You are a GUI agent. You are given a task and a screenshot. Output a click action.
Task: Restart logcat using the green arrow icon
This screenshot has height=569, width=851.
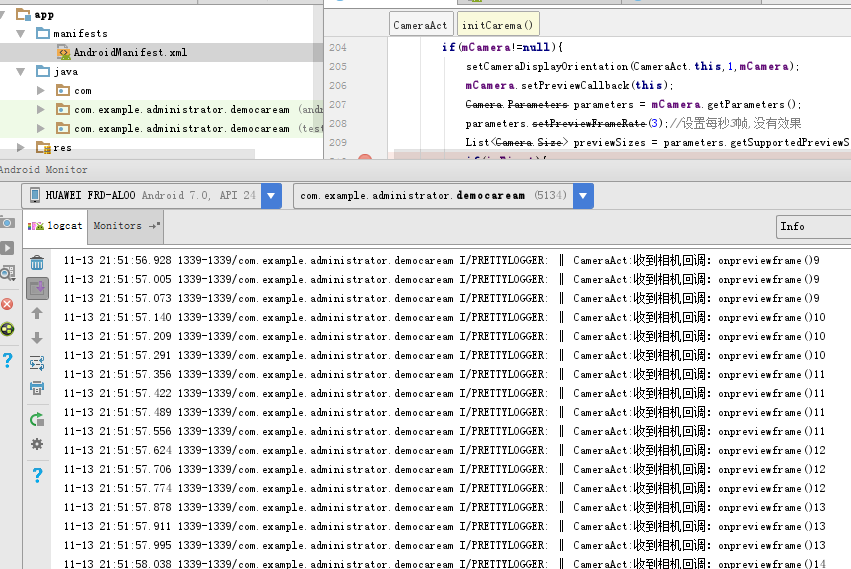37,419
